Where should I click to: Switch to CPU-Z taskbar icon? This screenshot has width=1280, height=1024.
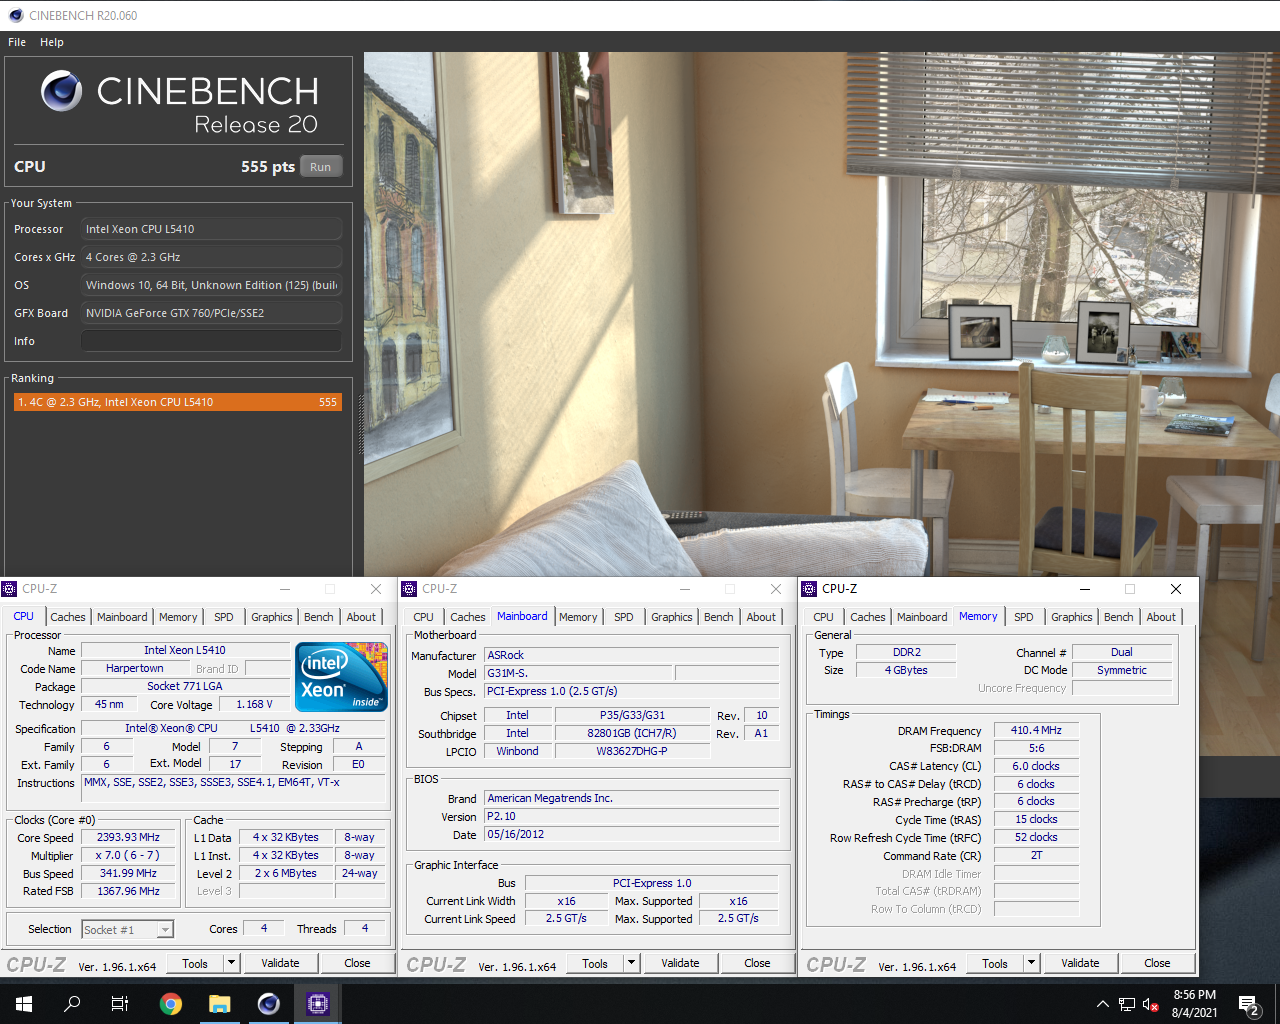click(318, 1004)
